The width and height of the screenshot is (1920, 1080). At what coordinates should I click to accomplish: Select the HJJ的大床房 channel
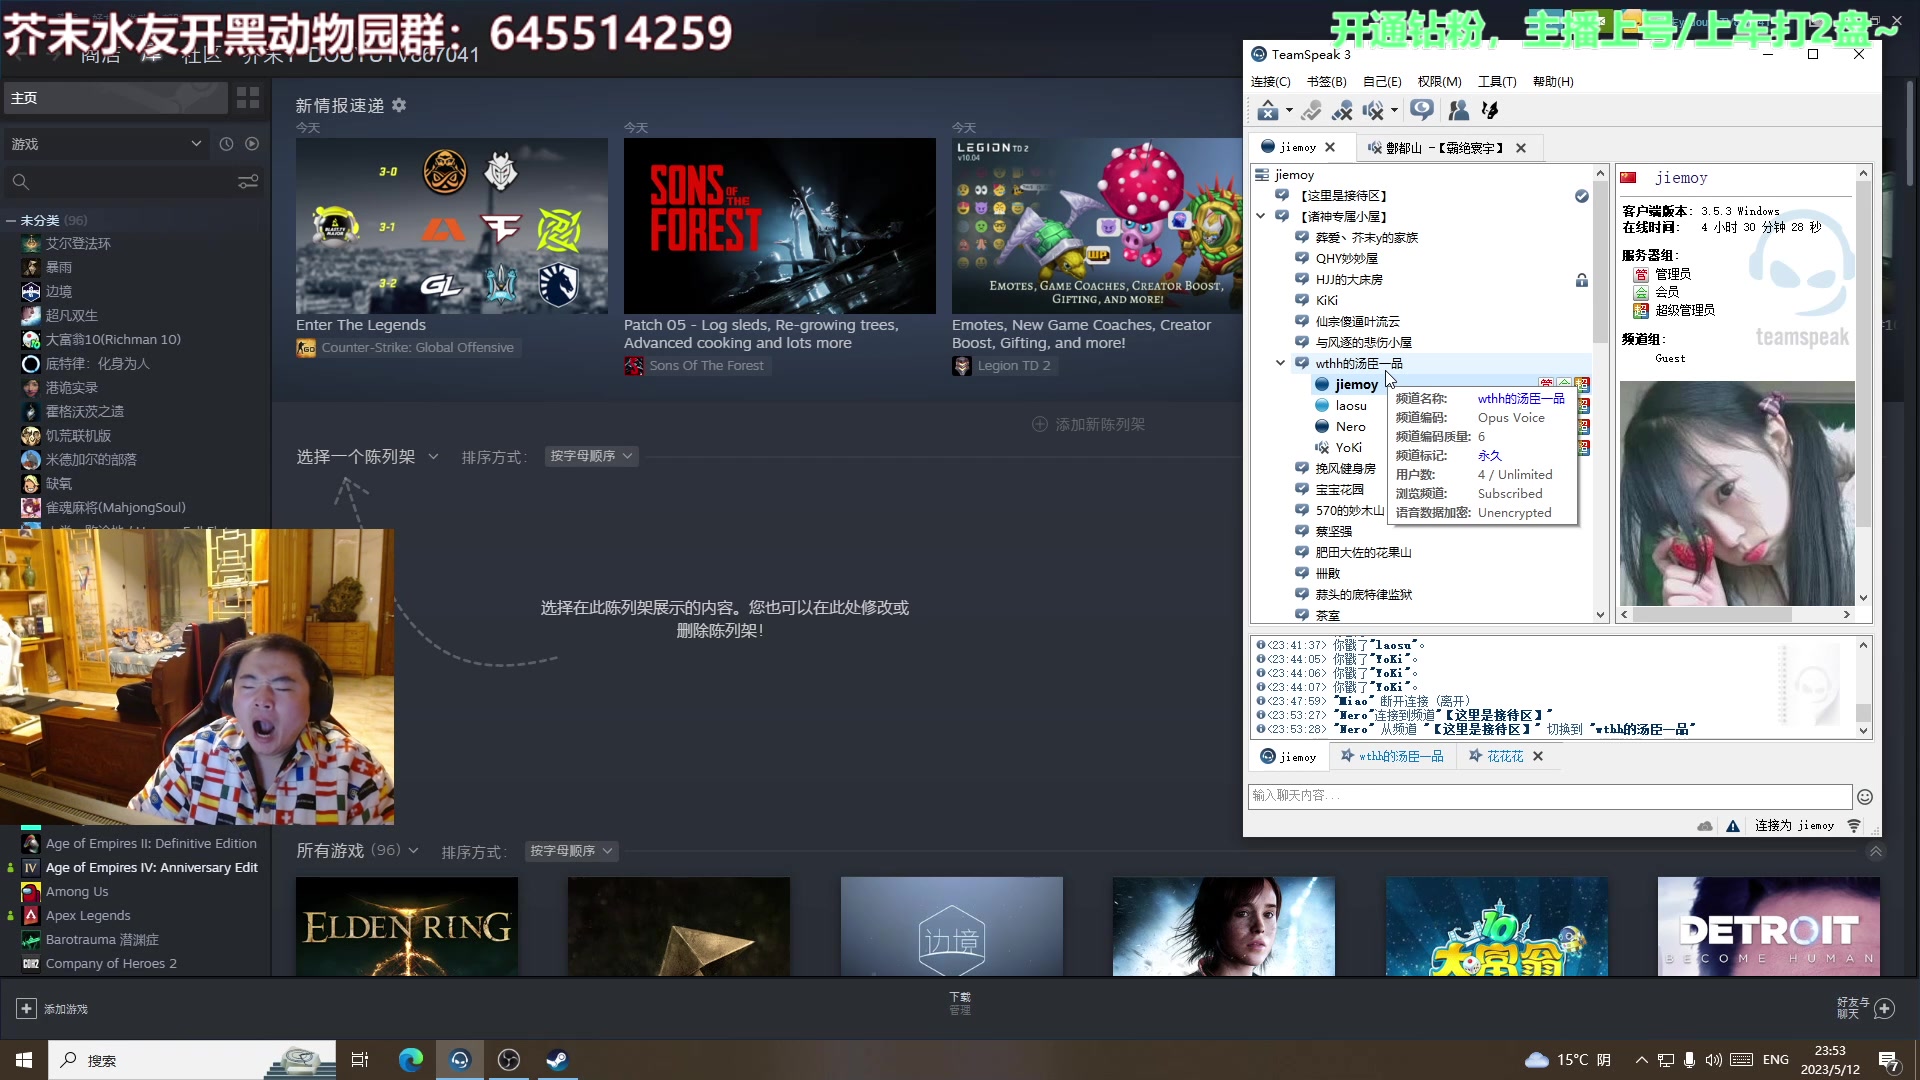click(x=1349, y=280)
